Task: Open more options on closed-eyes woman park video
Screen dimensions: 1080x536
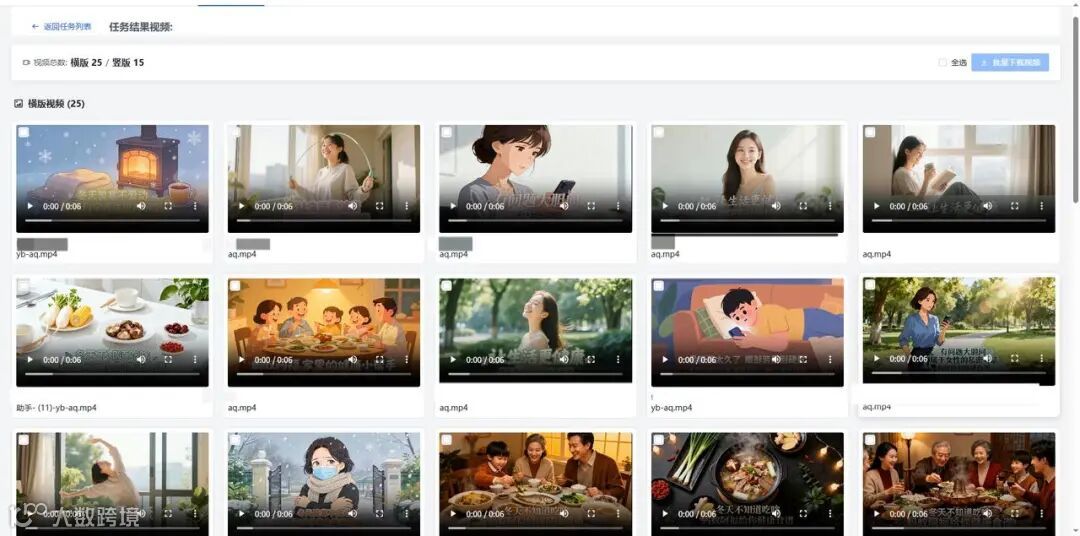Action: (x=618, y=360)
